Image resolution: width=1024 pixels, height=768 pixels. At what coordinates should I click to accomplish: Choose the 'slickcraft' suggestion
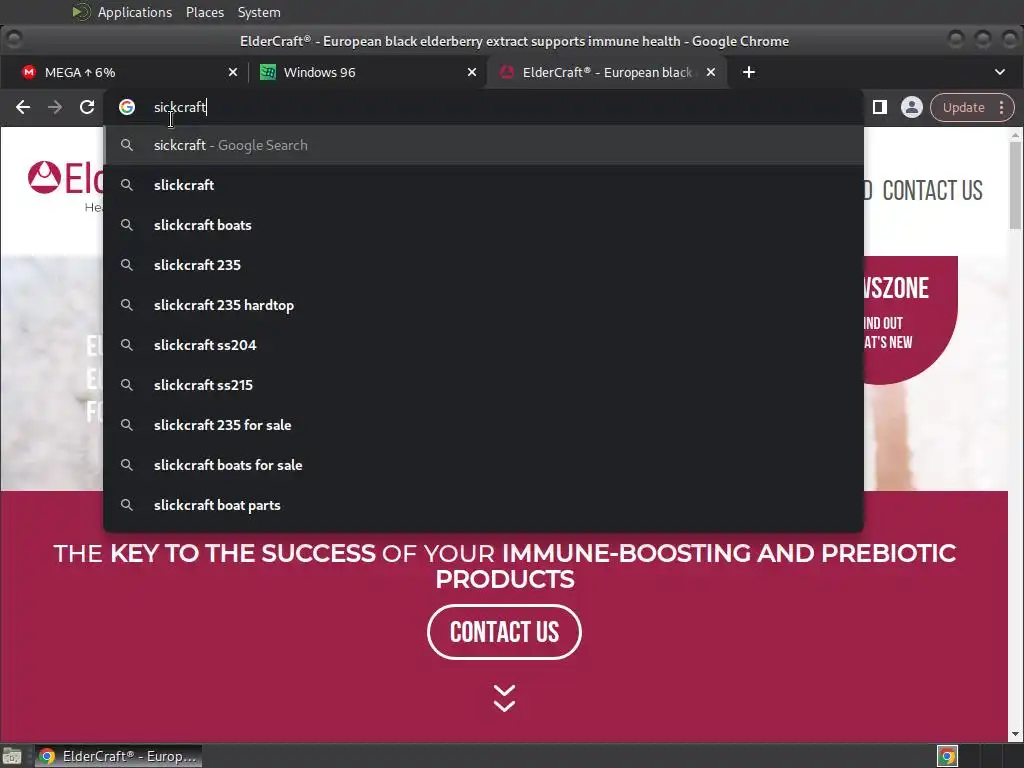(483, 185)
